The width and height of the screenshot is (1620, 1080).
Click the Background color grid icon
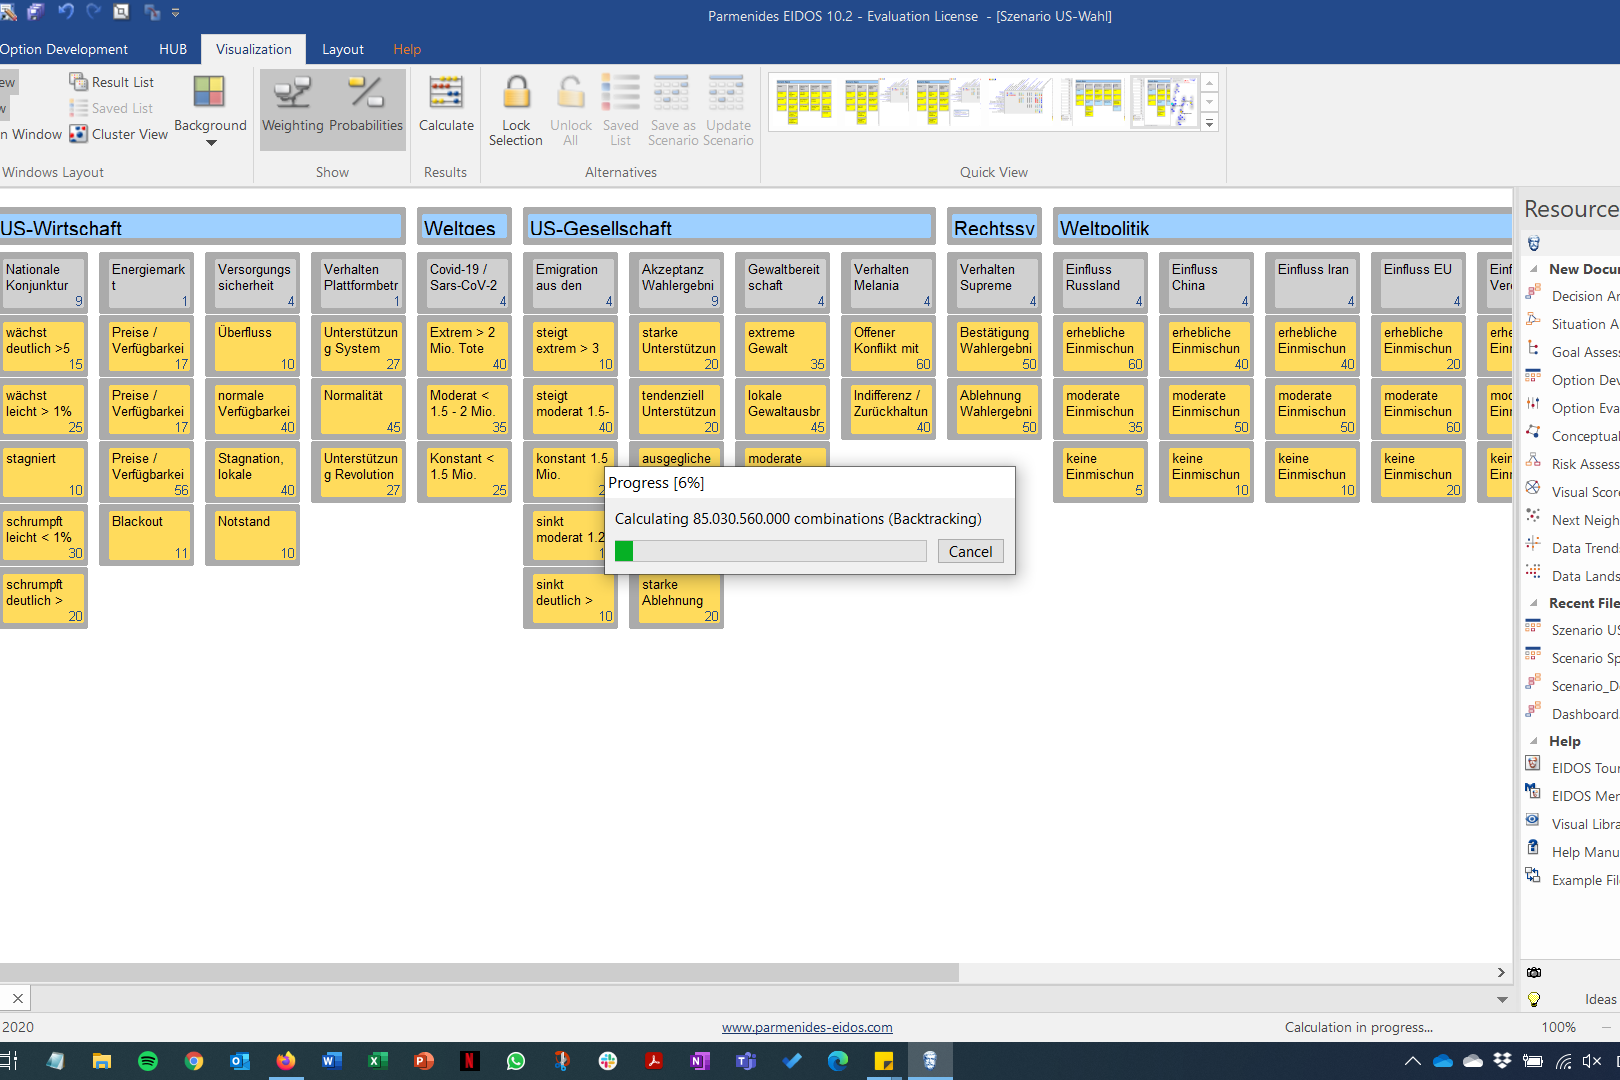tap(209, 92)
